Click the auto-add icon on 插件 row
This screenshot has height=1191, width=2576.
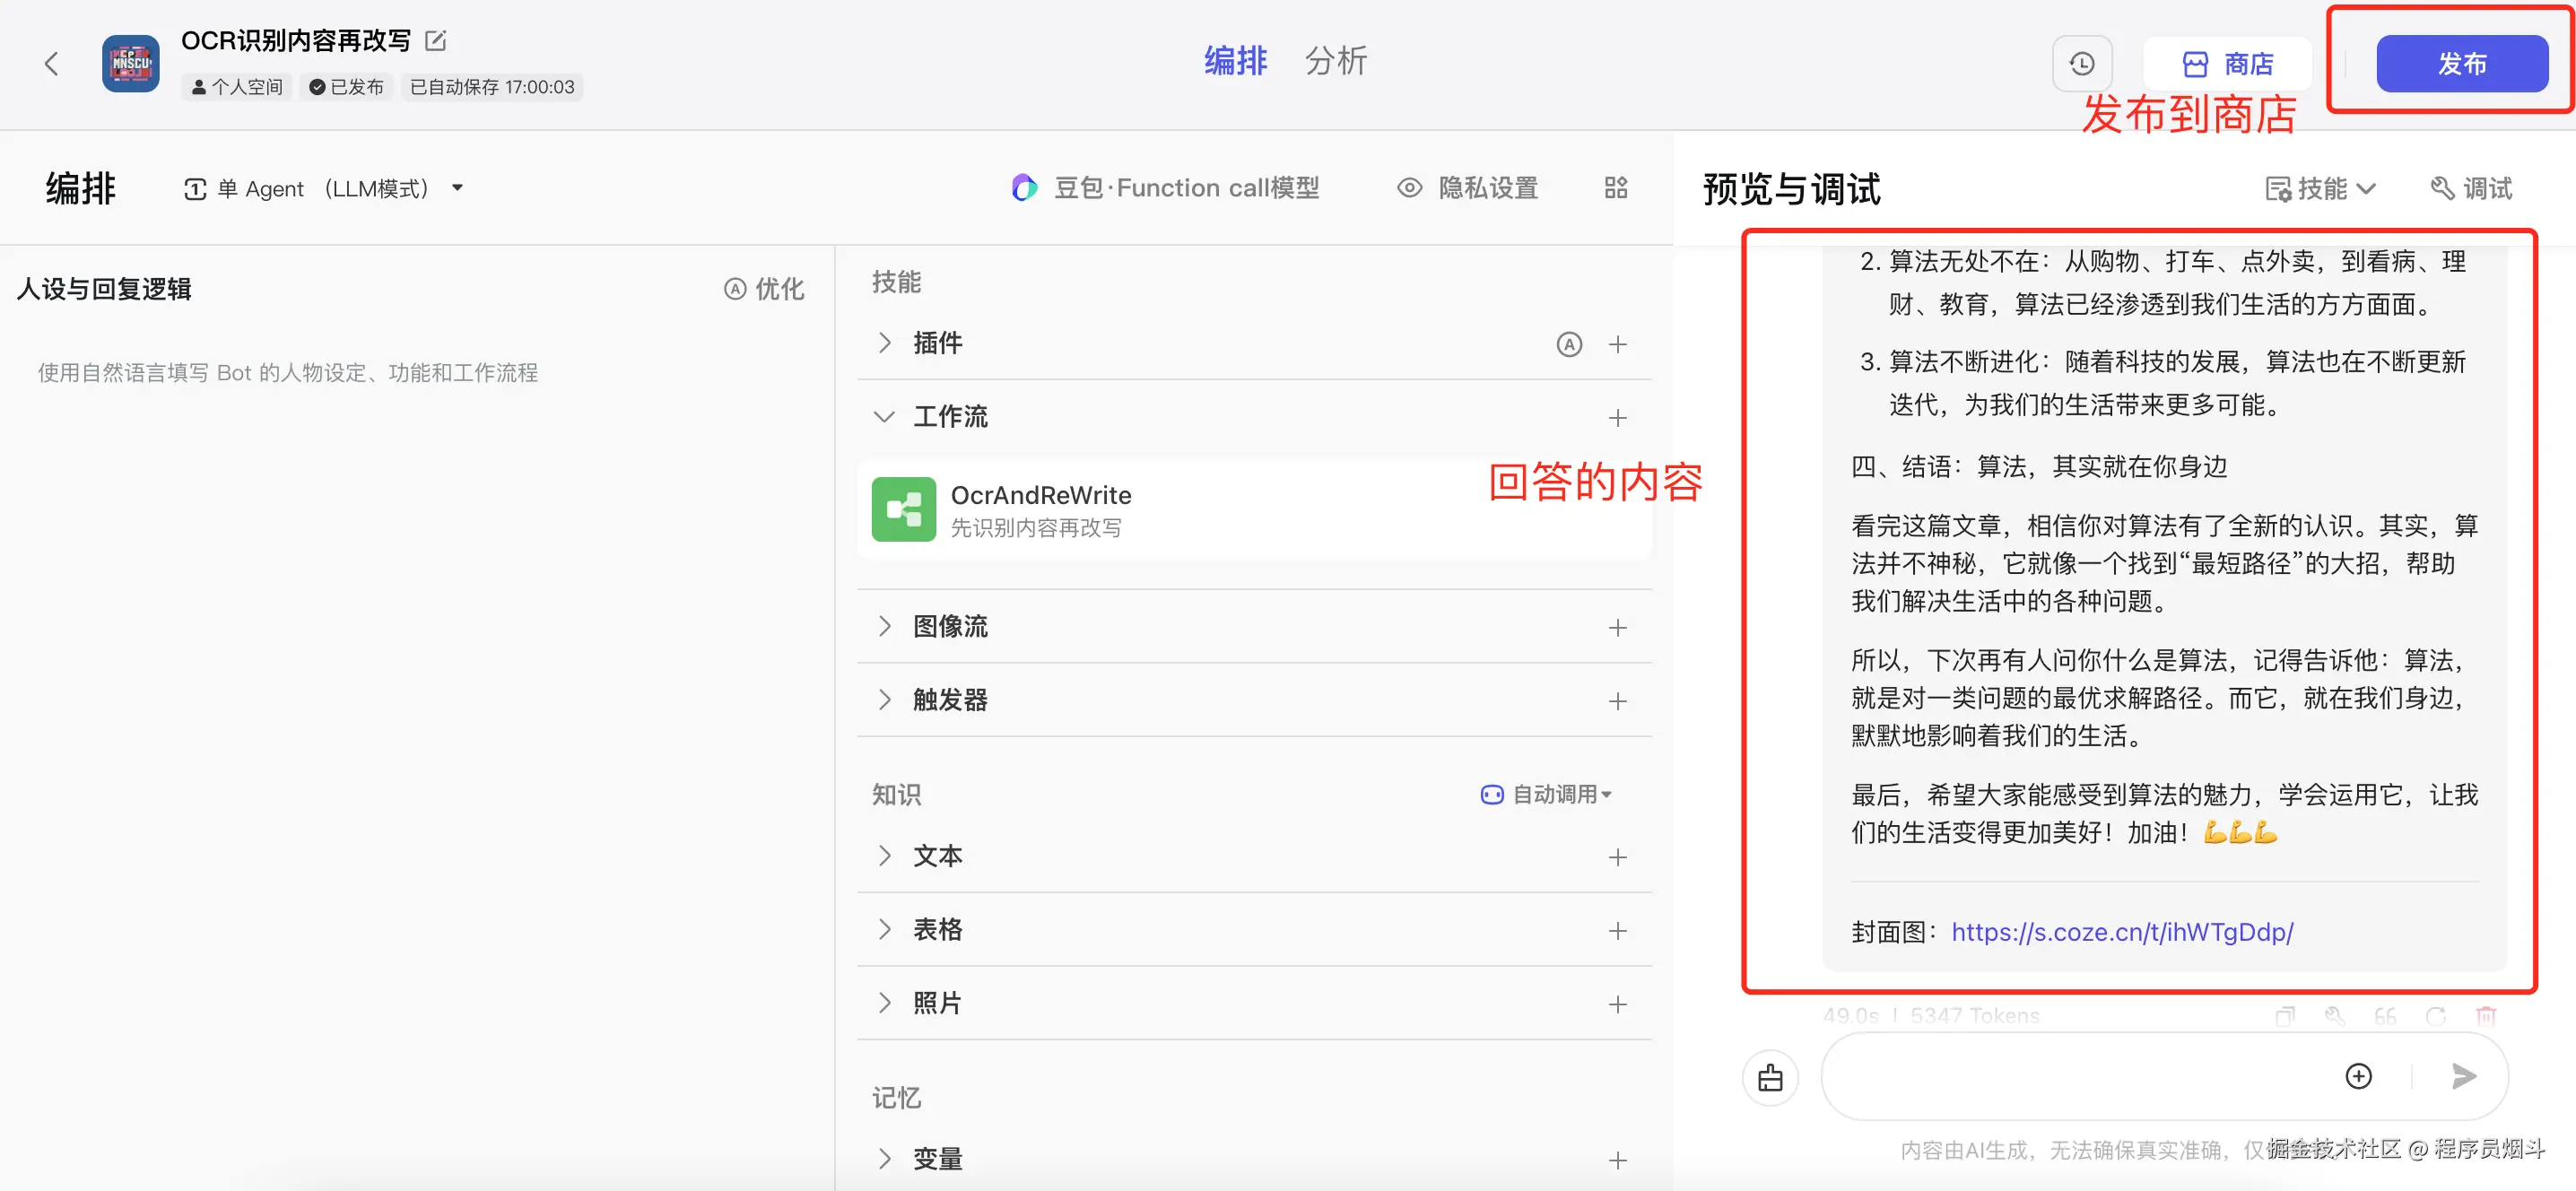[1568, 344]
